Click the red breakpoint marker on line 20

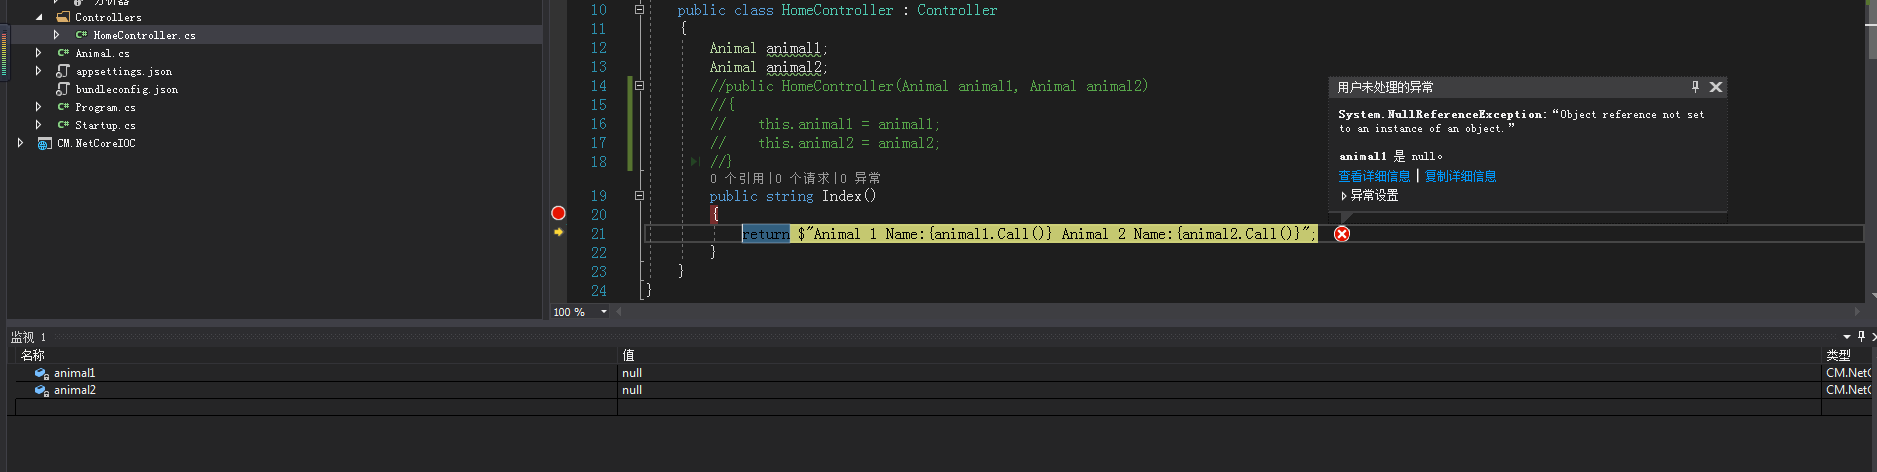pos(558,213)
